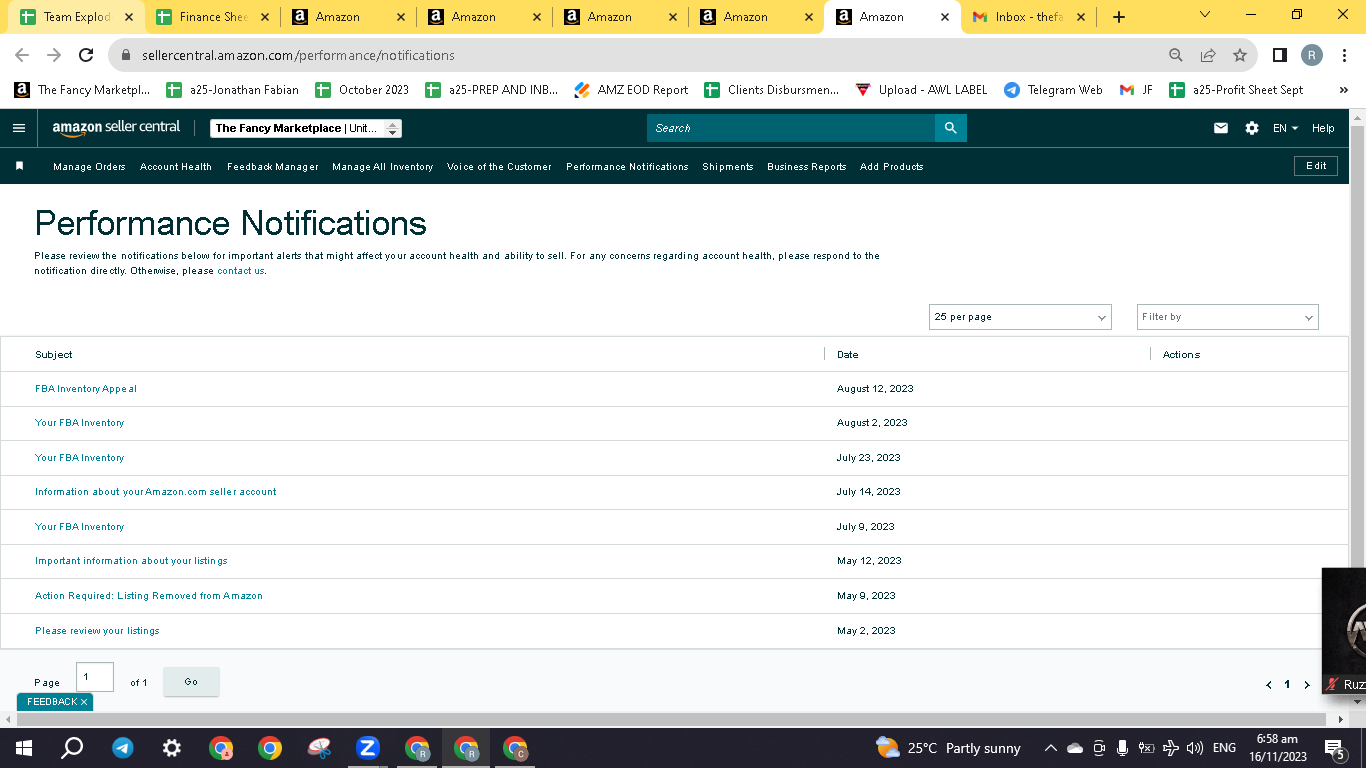Open the Windows notification center icon
This screenshot has height=768, width=1366.
pos(1334,748)
